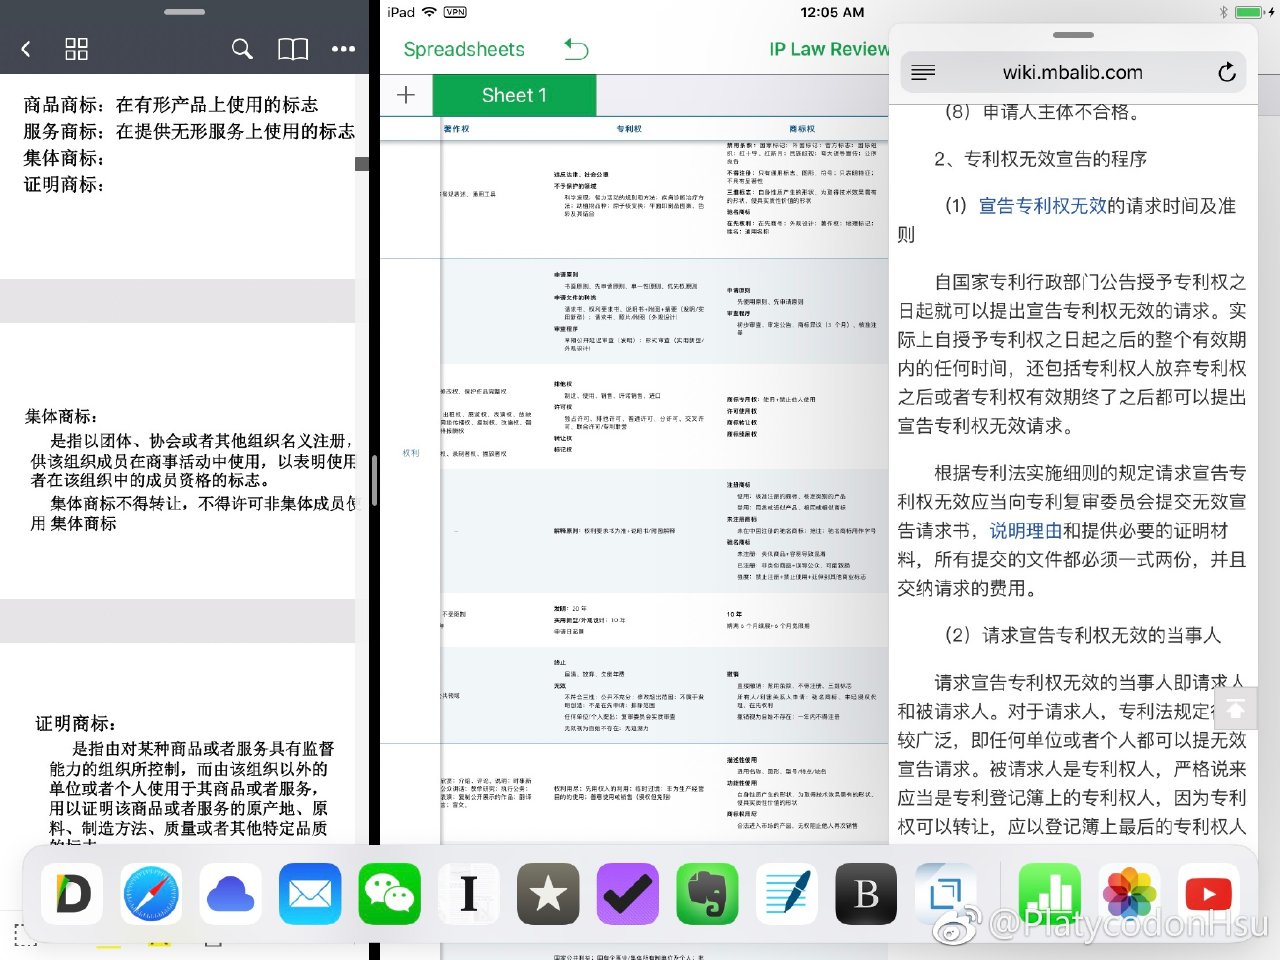This screenshot has height=960, width=1280.
Task: Add a new sheet with the plus button
Action: [406, 95]
